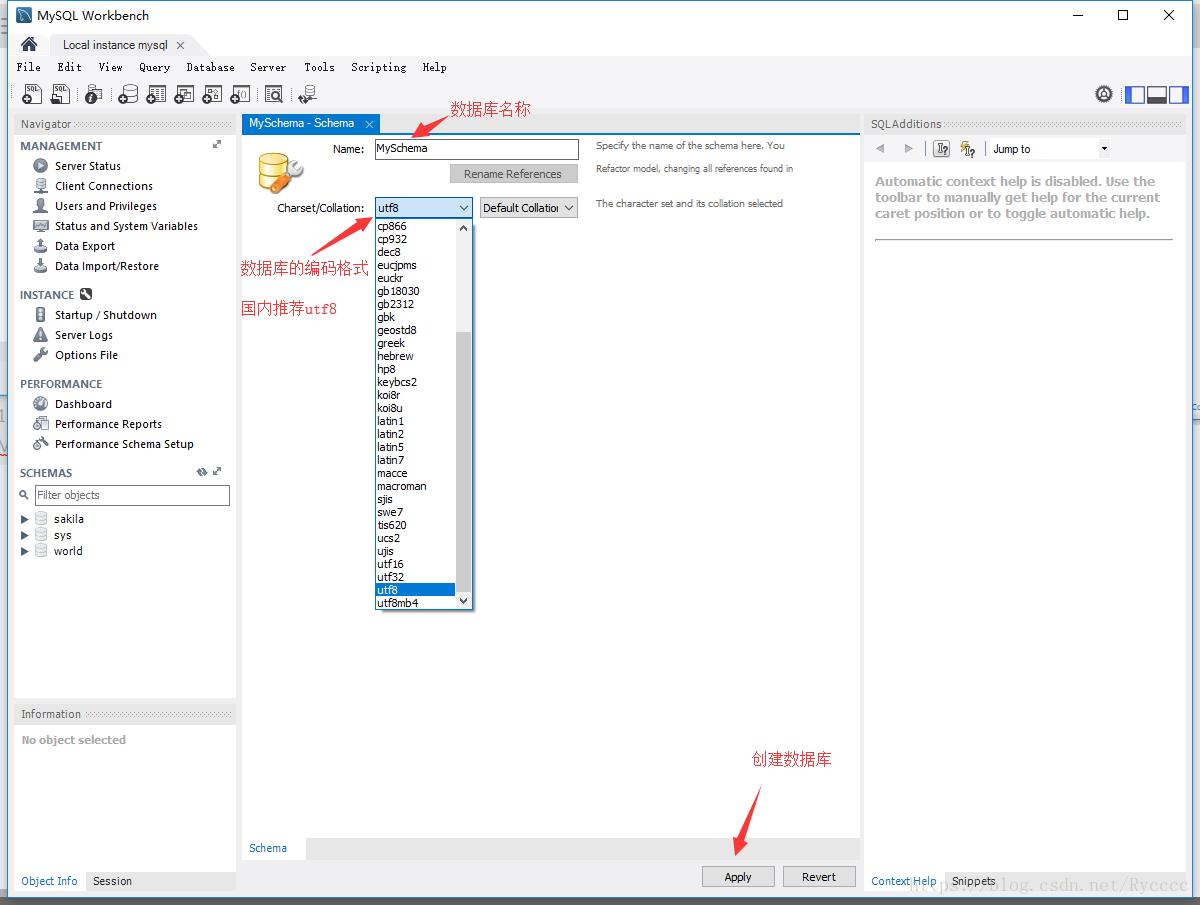
Task: Toggle the right sidebar panel visibility
Action: pos(1179,95)
